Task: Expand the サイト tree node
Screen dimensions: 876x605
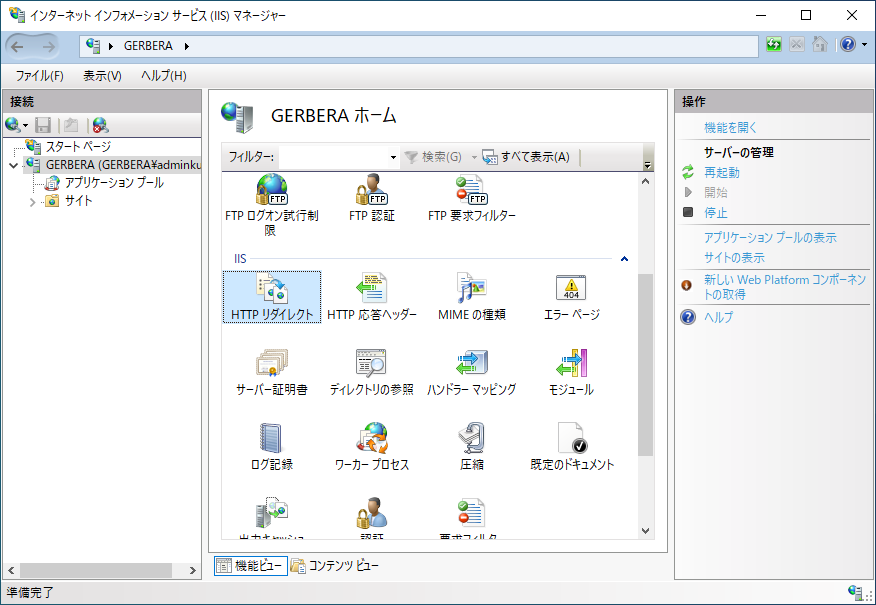Action: click(32, 202)
